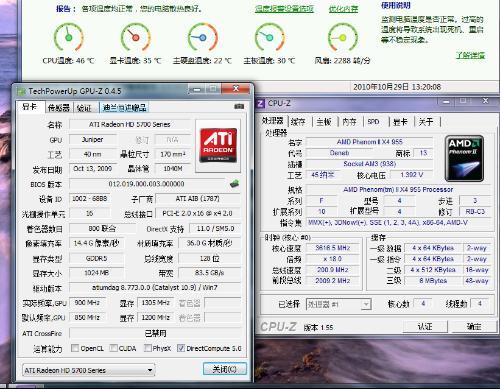The width and height of the screenshot is (500, 389).
Task: Click the actual memory clock value 1305 MHz
Action: point(156,303)
